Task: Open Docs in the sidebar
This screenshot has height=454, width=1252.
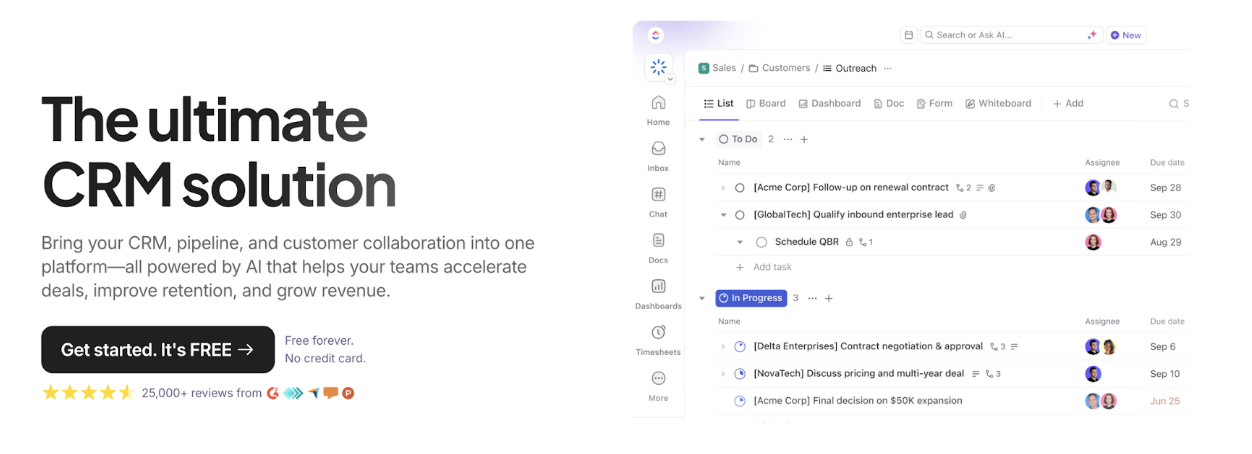Action: coord(658,241)
